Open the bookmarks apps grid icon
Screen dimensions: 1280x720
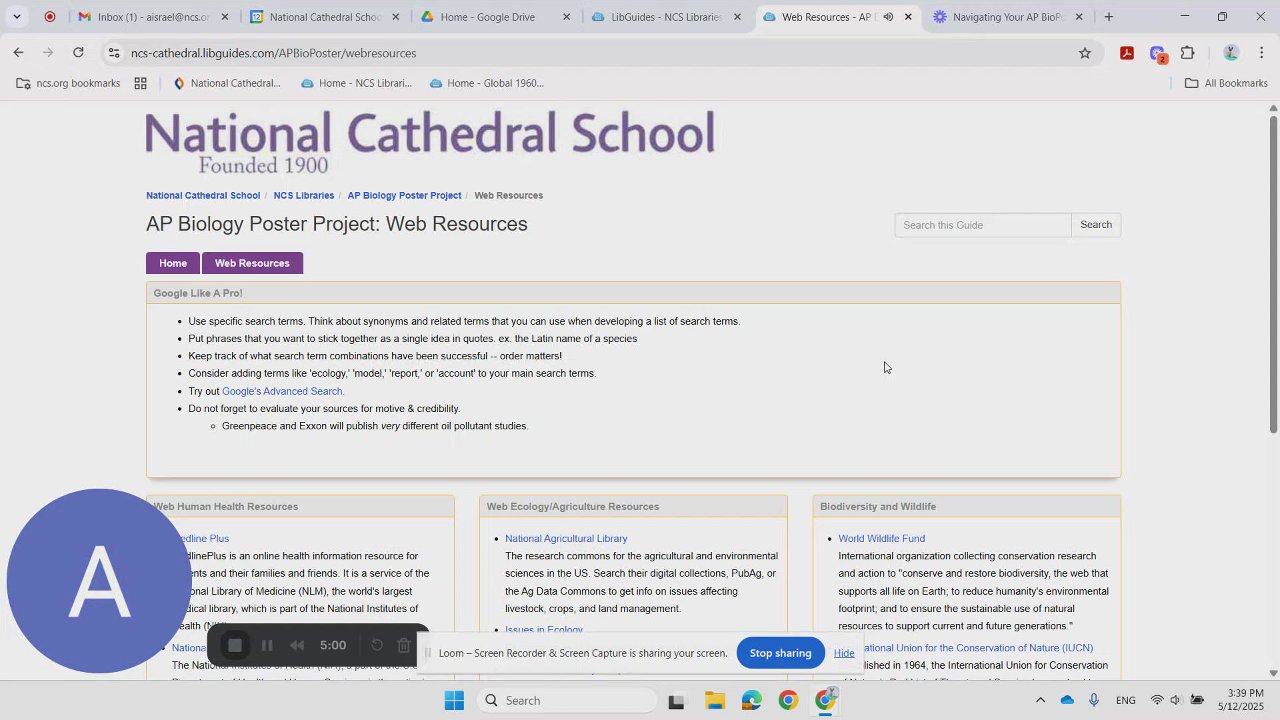(x=141, y=83)
